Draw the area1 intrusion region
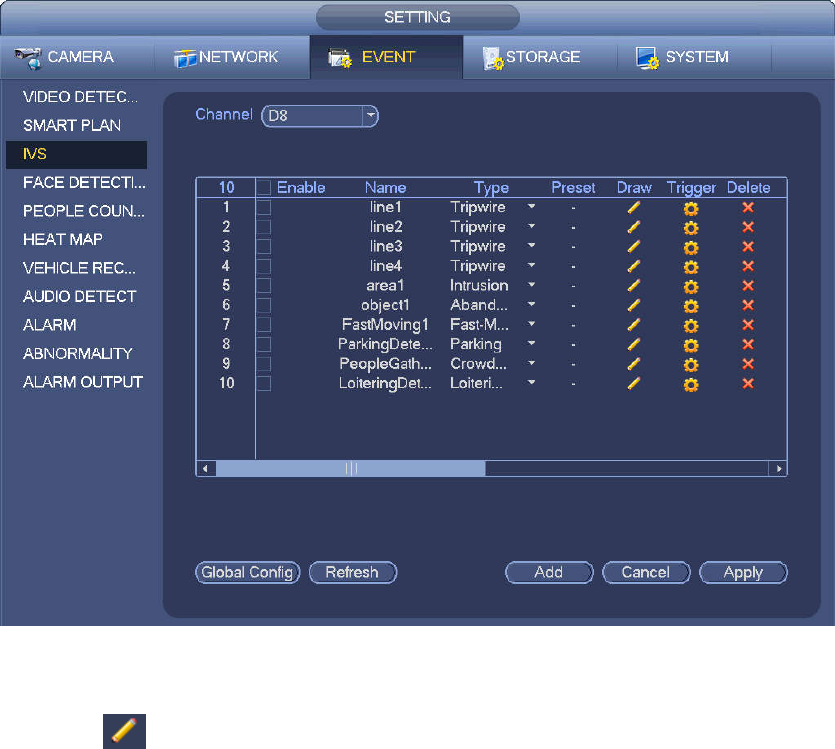The image size is (835, 749). 634,286
